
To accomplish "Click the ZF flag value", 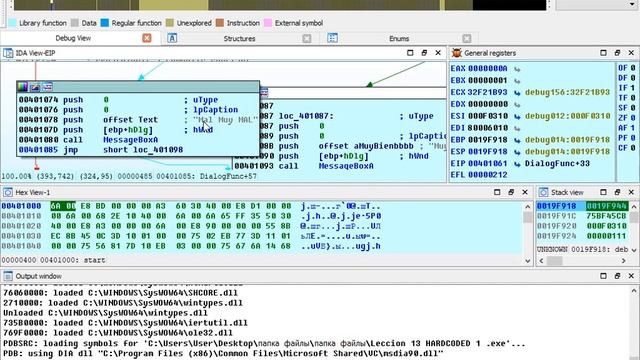I will pyautogui.click(x=633, y=118).
